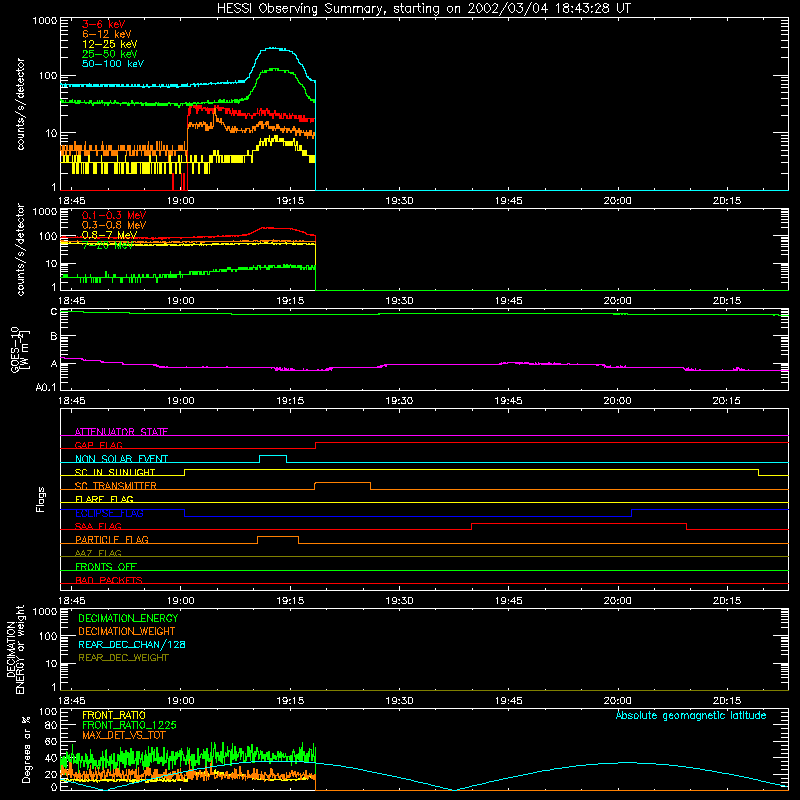Click the AAZ_FLAG label
800x800 pixels.
click(x=98, y=553)
